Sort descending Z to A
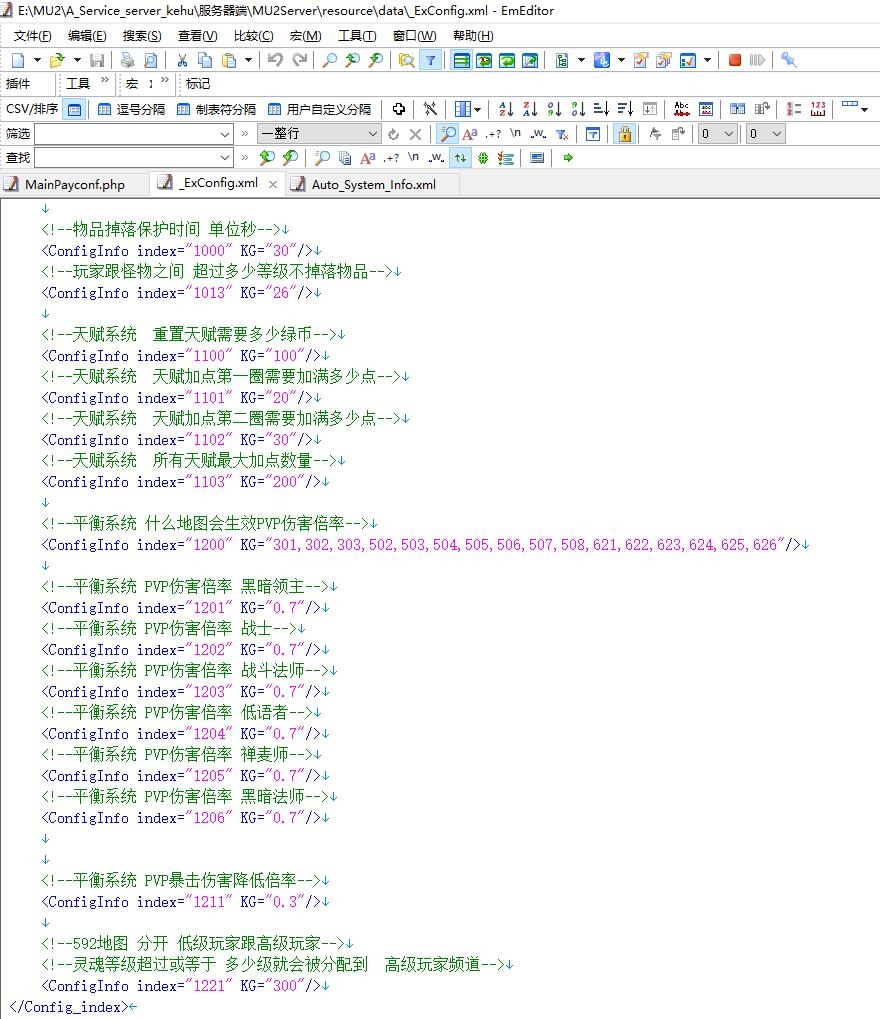 click(x=530, y=109)
